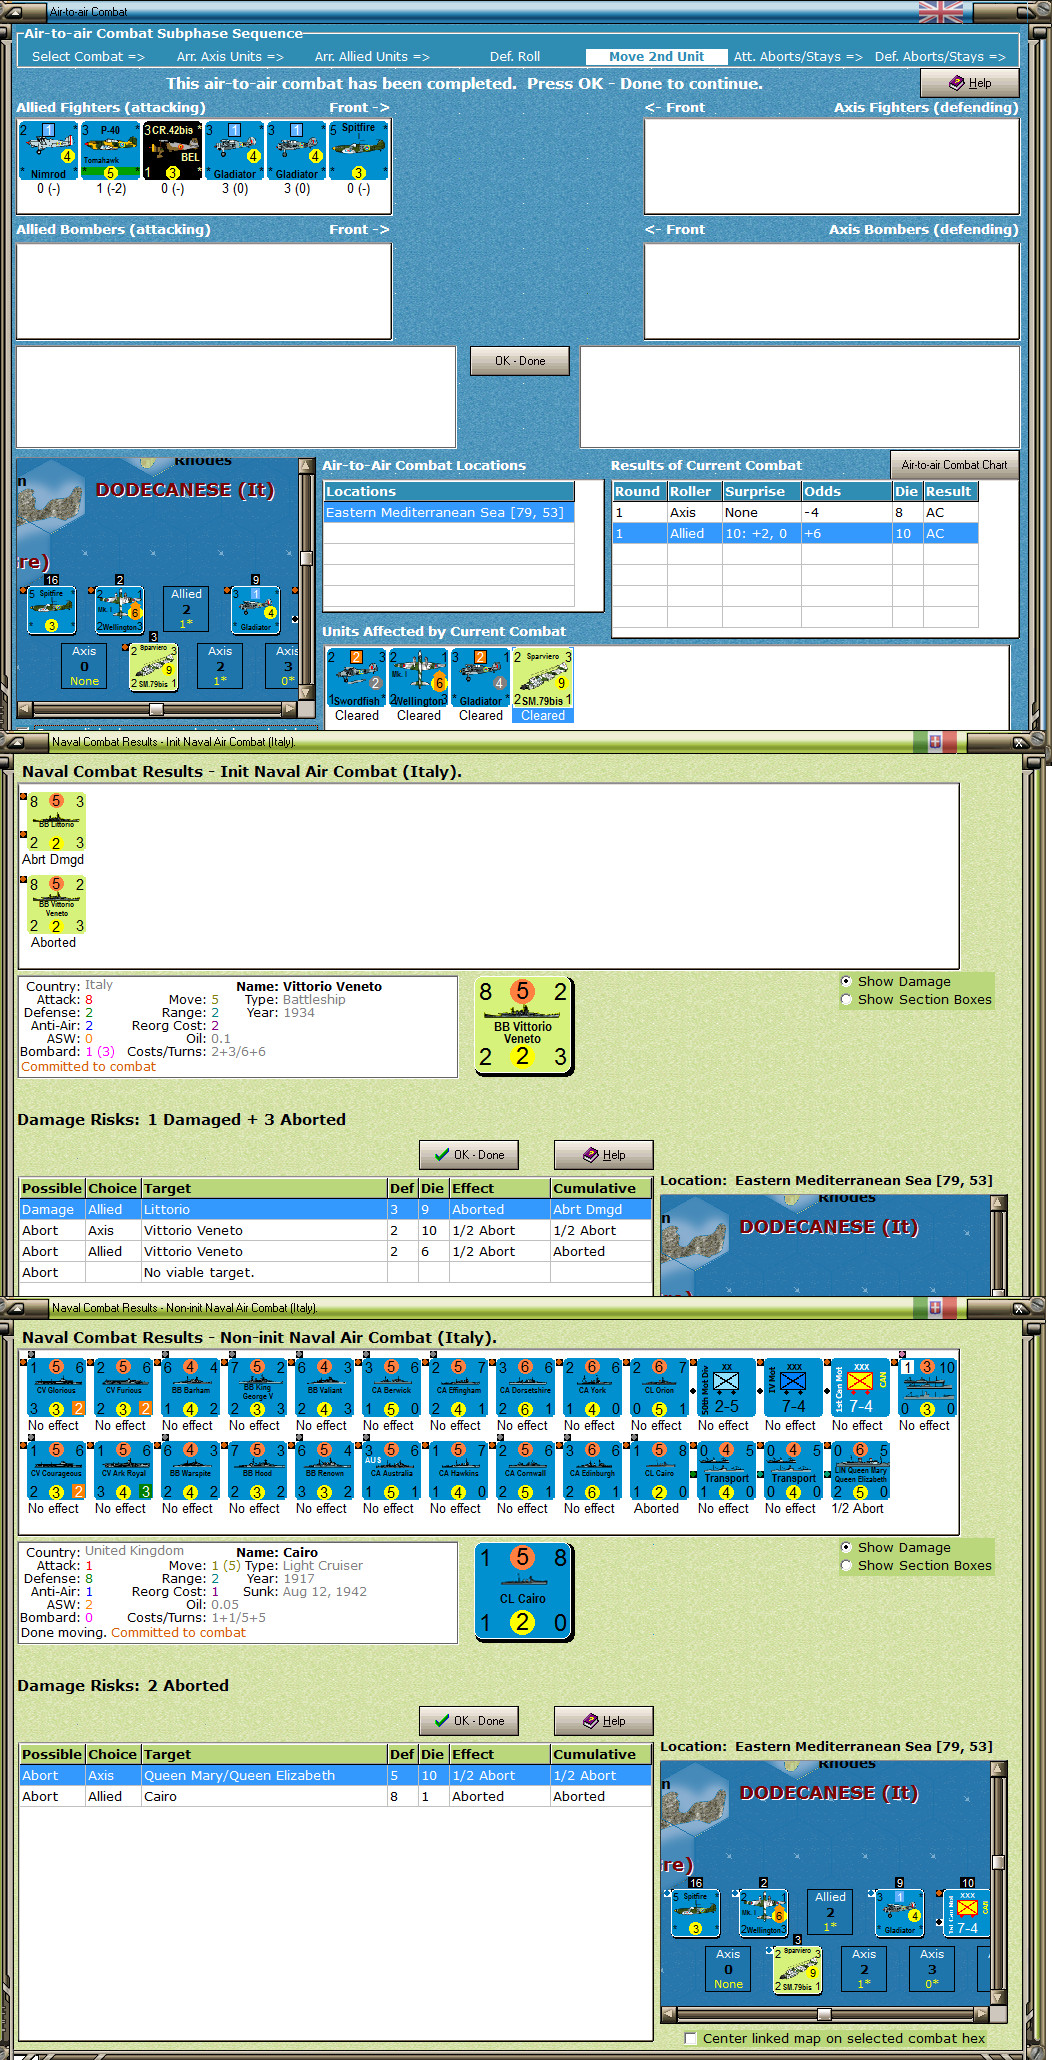Tick Center linked map on selected combat hex
The image size is (1052, 2060).
(690, 2038)
